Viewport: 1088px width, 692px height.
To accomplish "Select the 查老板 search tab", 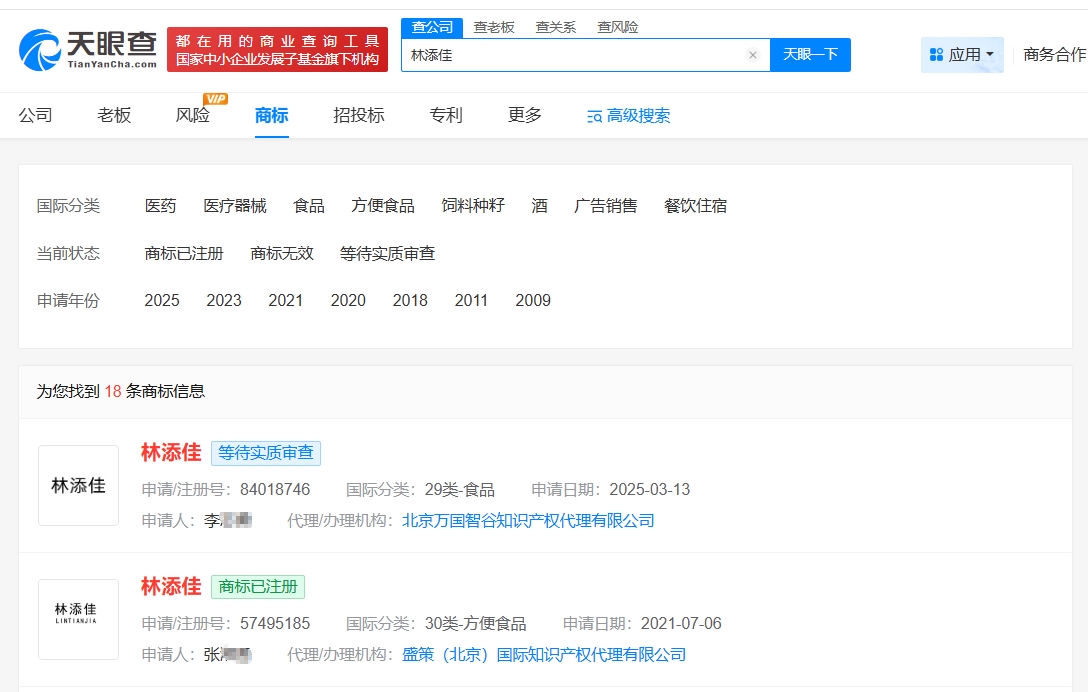I will [494, 27].
